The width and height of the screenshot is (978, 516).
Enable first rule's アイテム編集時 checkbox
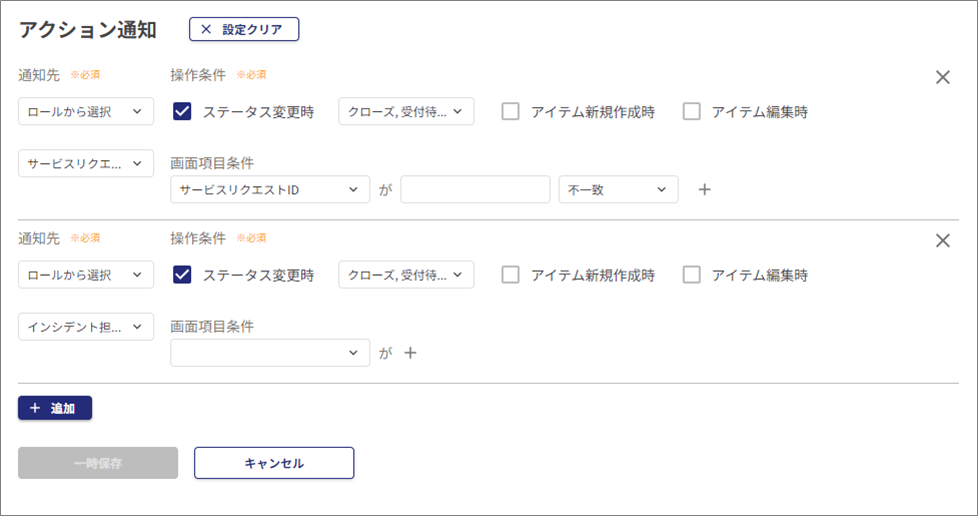691,112
